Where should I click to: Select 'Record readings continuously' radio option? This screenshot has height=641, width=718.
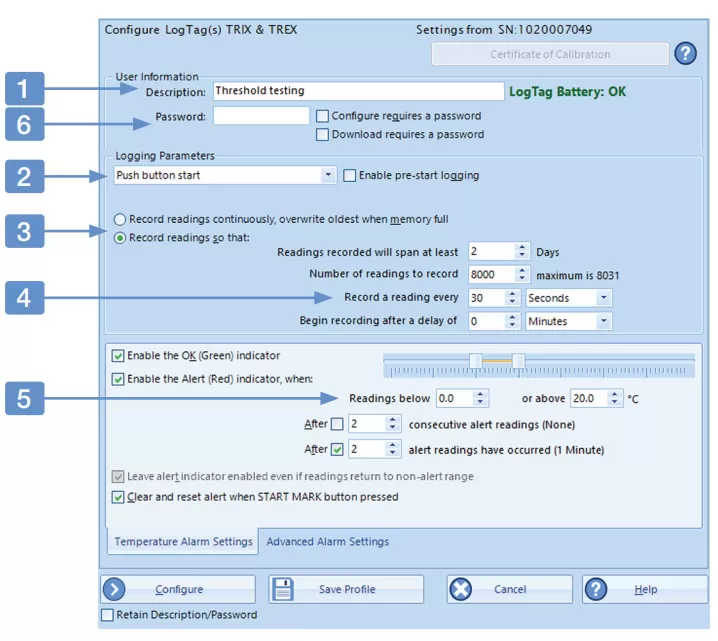point(120,219)
